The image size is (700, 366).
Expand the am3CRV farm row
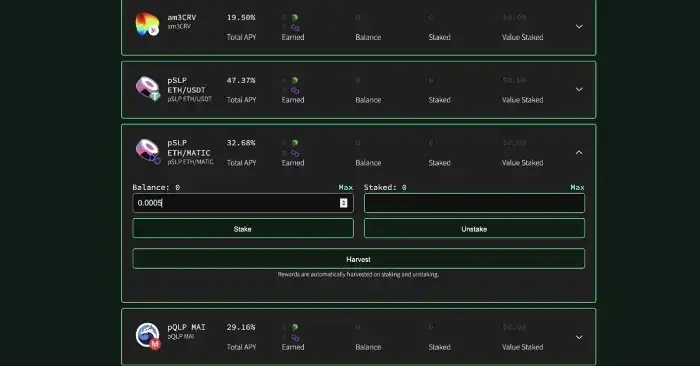tap(579, 27)
